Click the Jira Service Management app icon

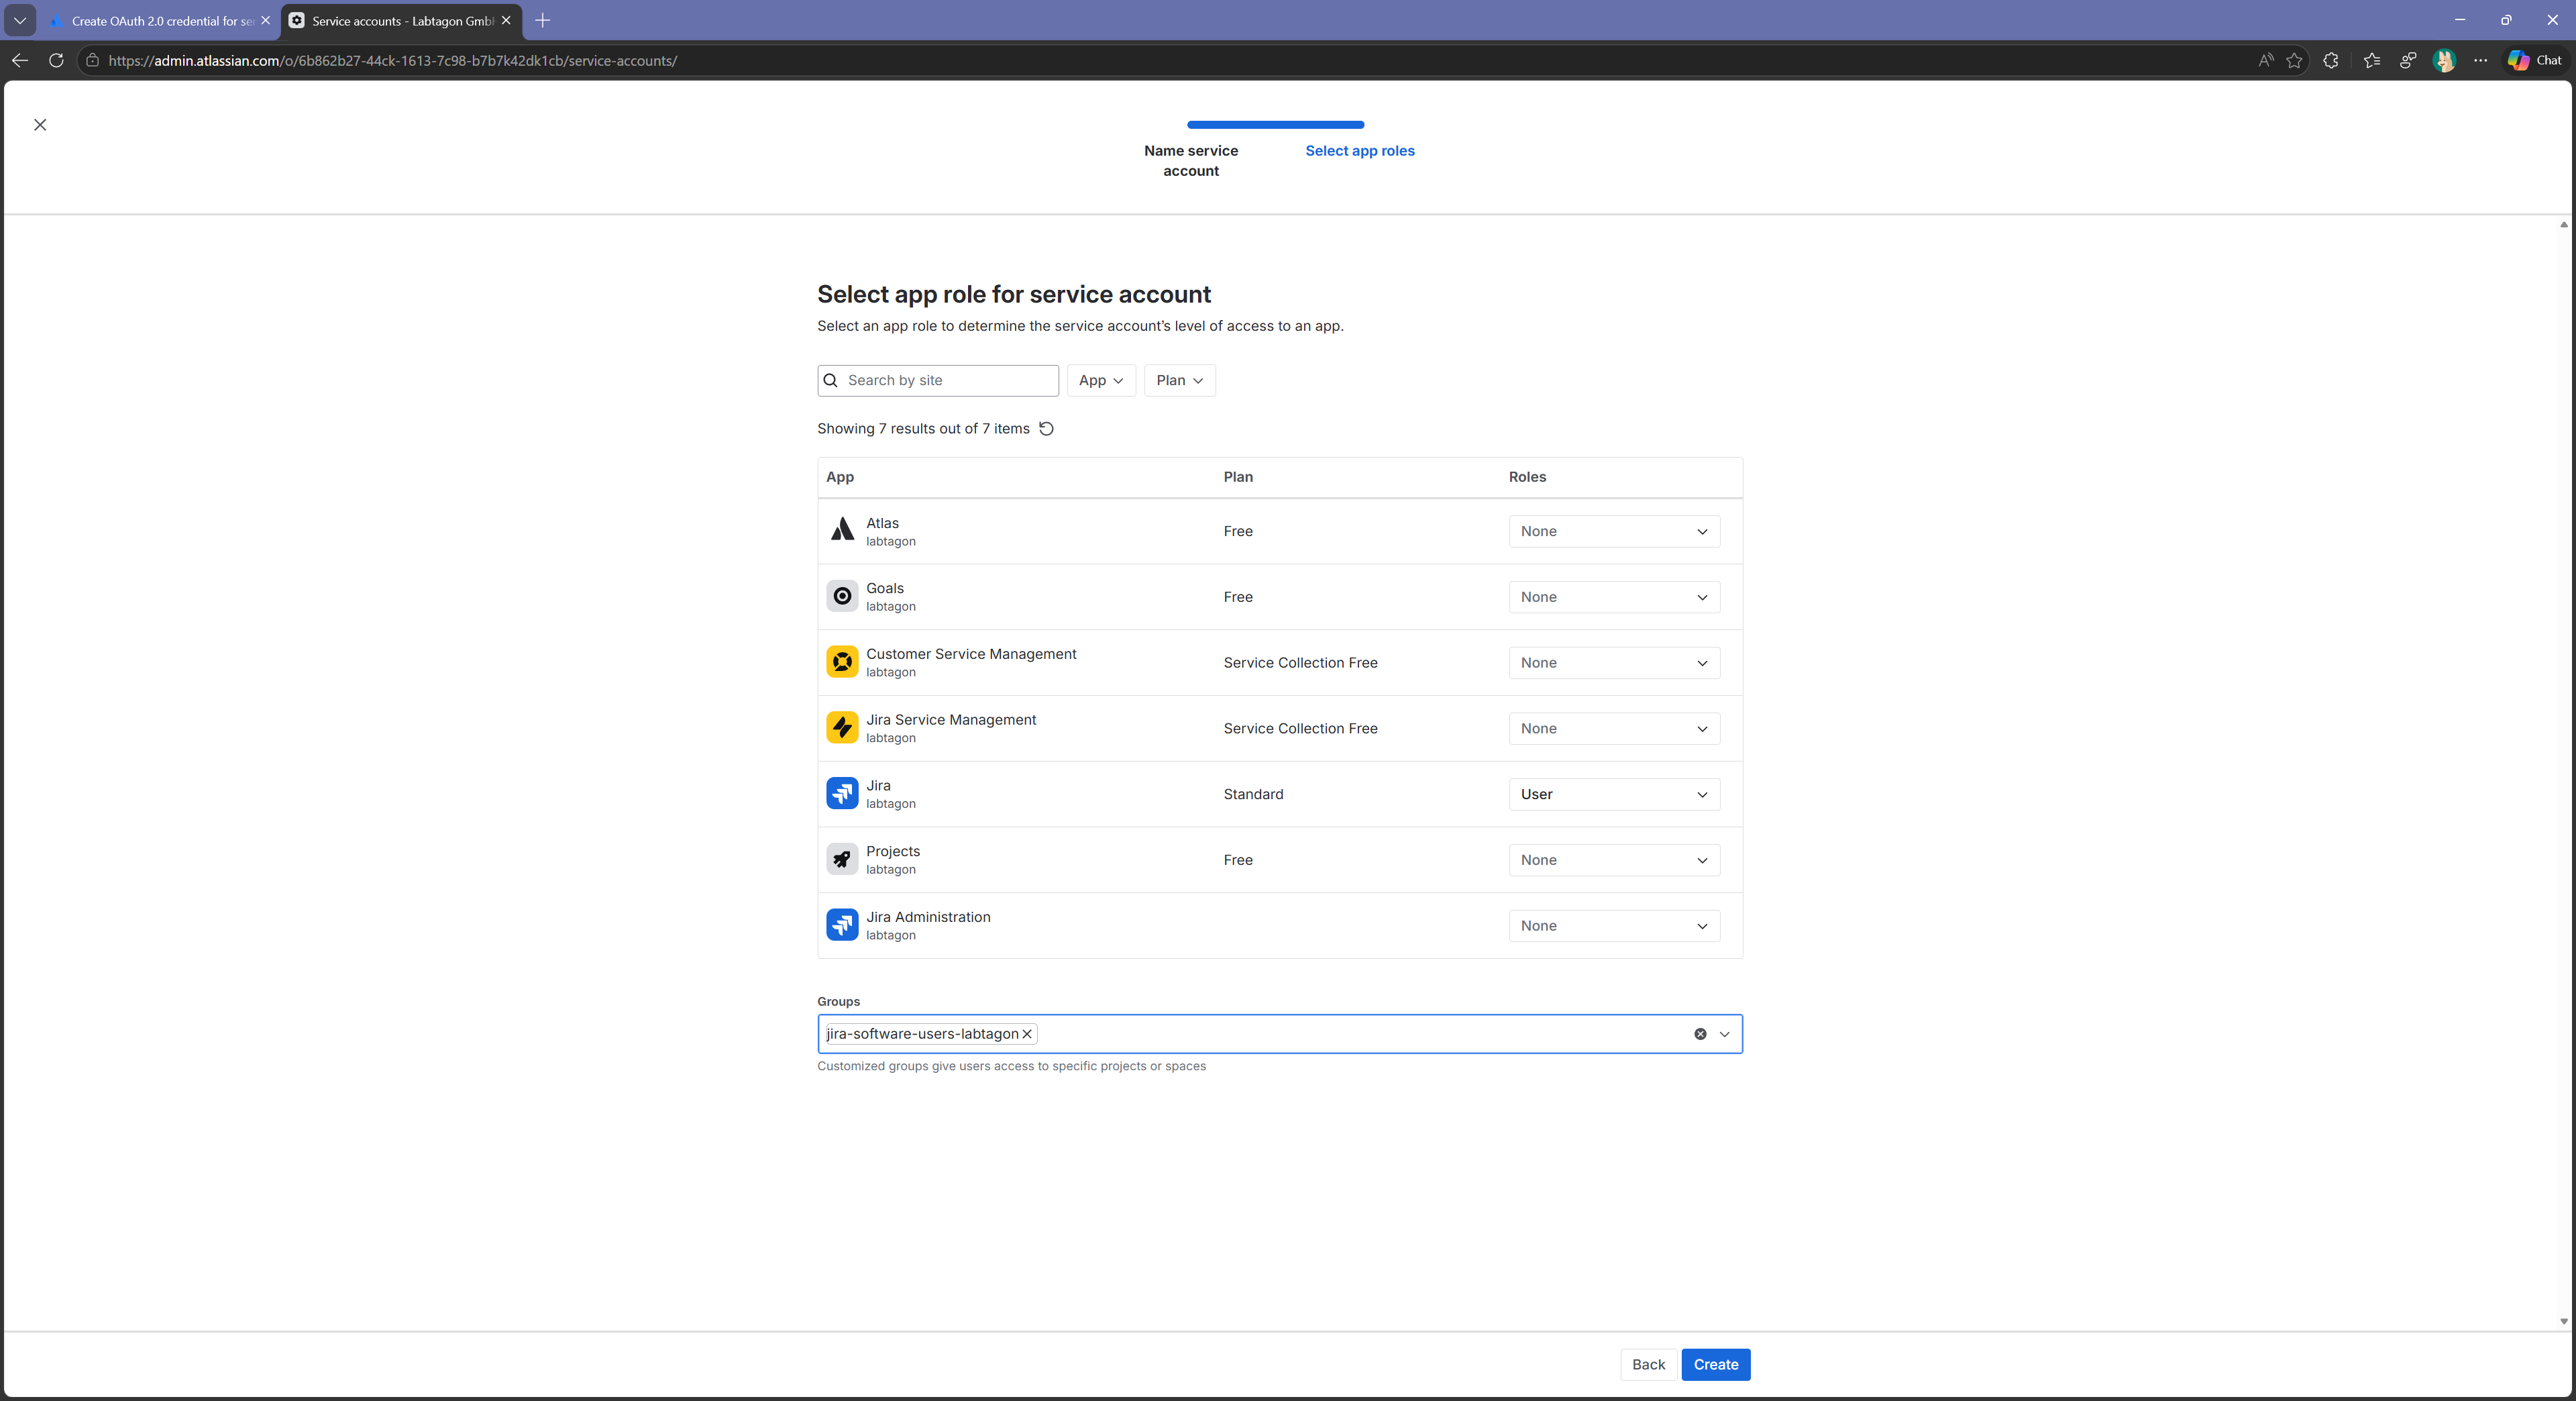coord(842,728)
